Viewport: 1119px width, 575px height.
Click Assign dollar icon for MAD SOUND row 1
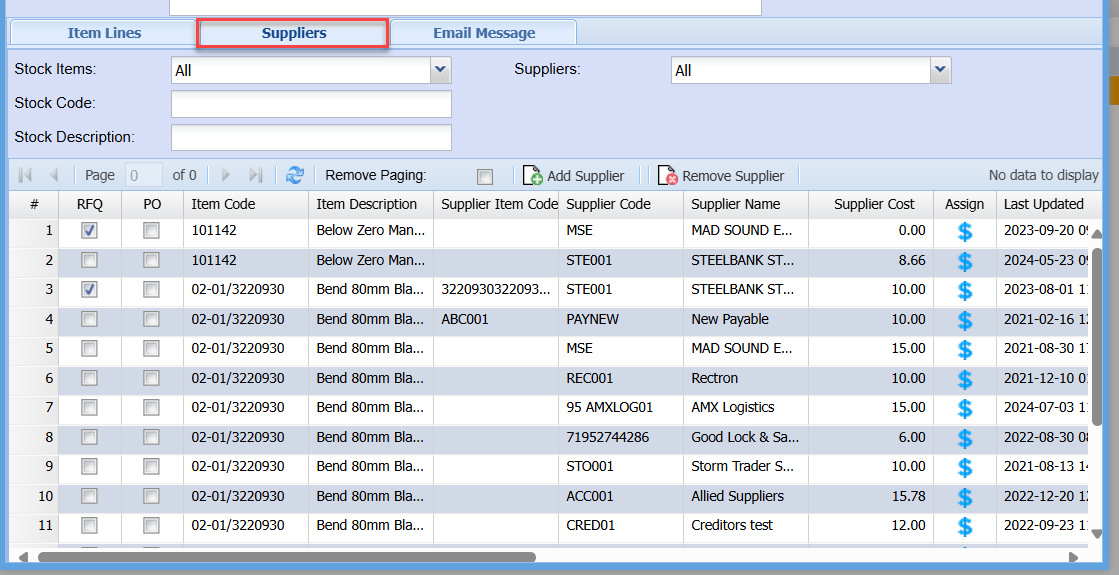click(x=965, y=232)
